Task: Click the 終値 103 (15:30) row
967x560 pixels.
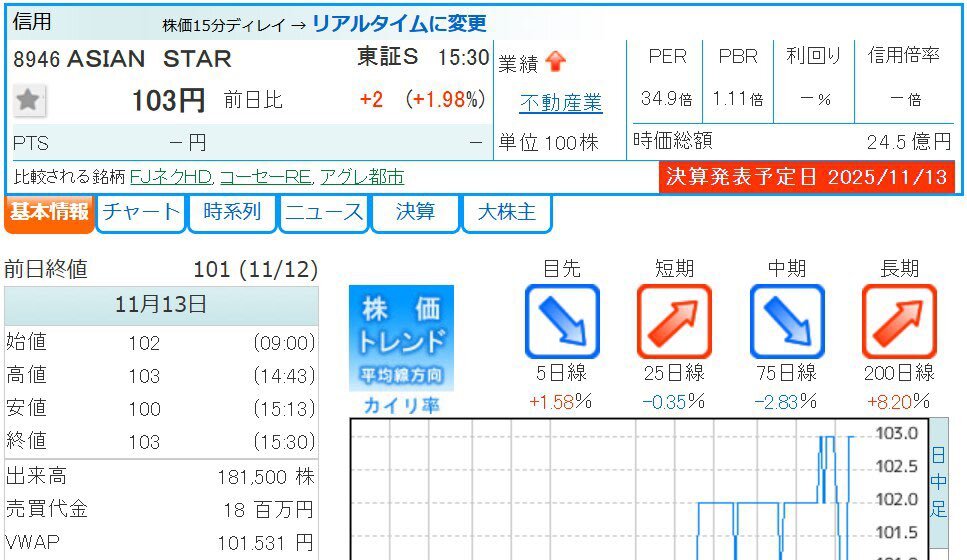Action: pos(162,441)
